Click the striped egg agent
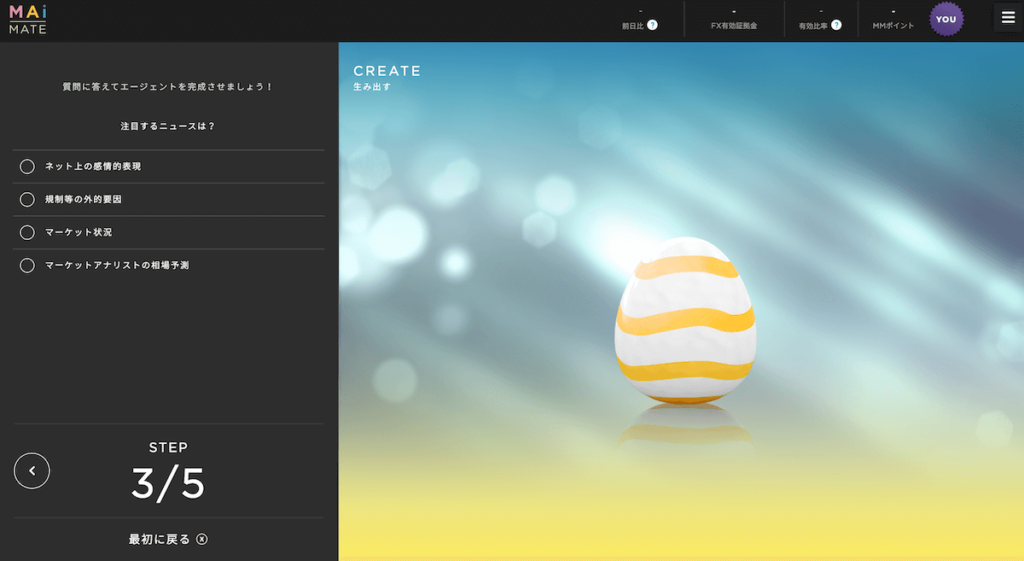 (684, 322)
